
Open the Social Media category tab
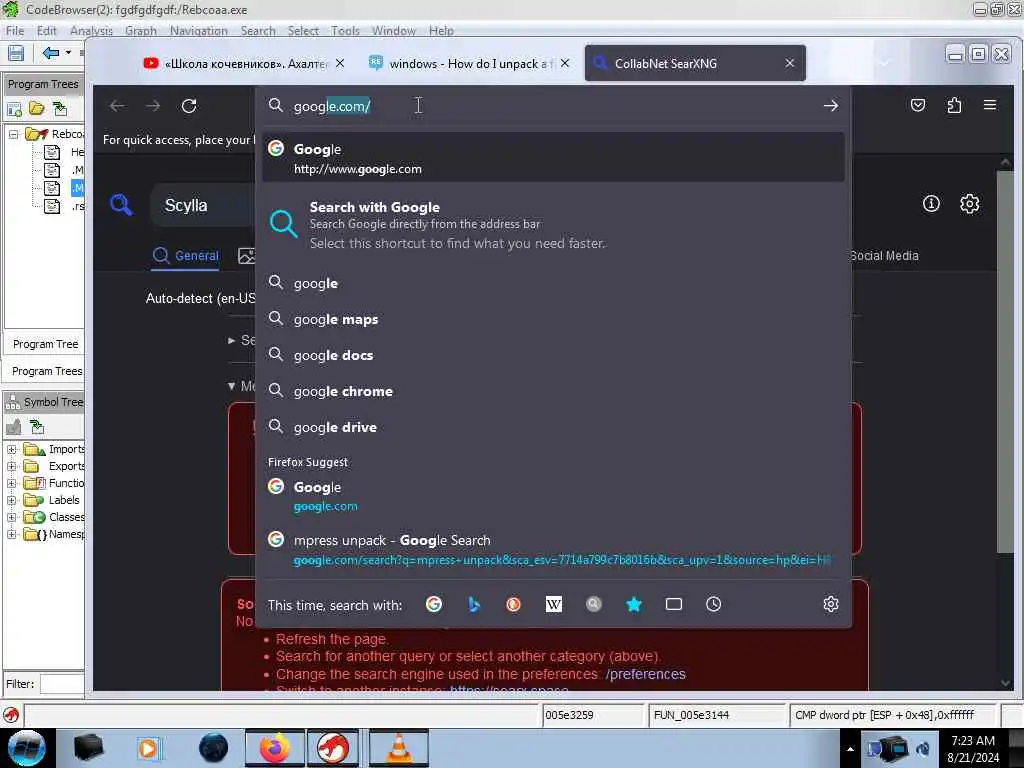pos(884,256)
